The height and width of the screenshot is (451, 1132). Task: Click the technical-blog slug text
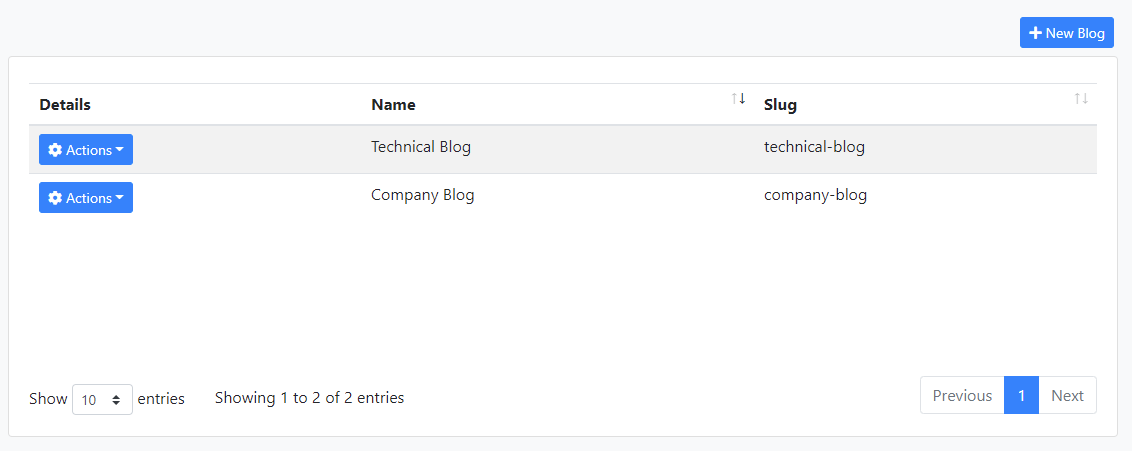click(x=814, y=147)
